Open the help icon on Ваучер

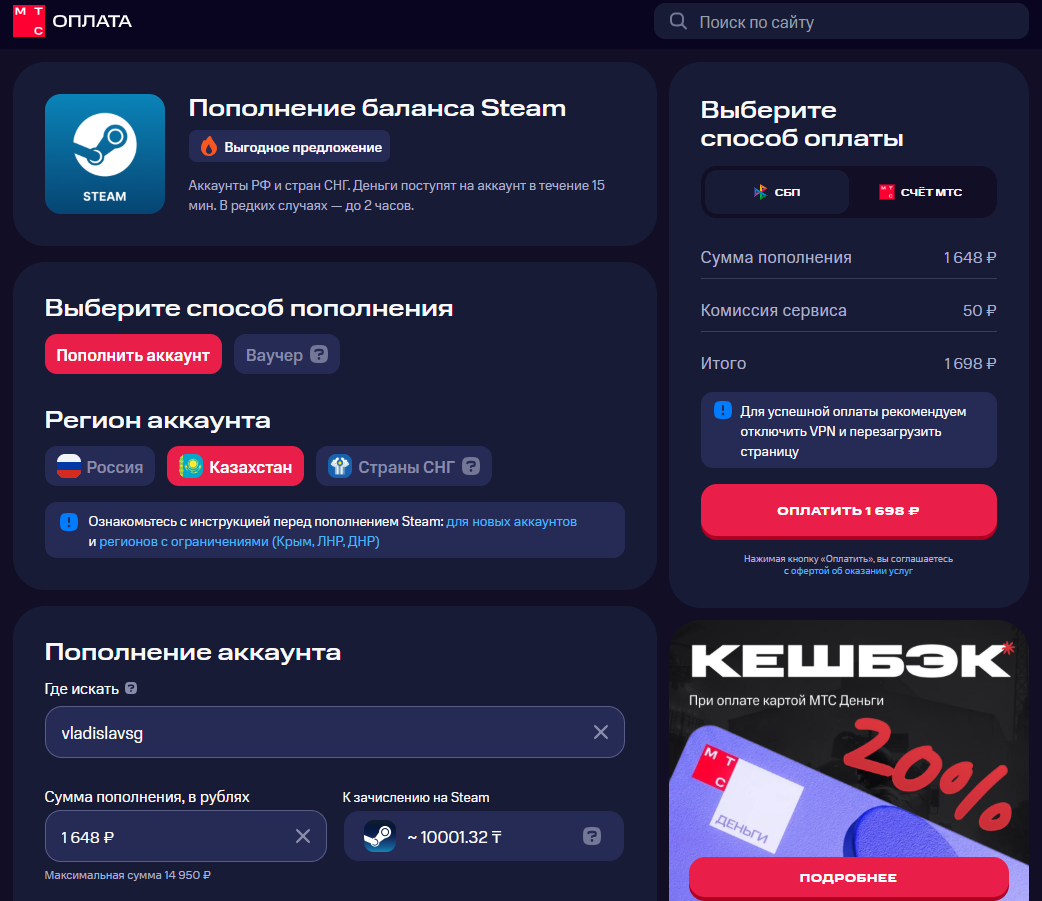(319, 354)
